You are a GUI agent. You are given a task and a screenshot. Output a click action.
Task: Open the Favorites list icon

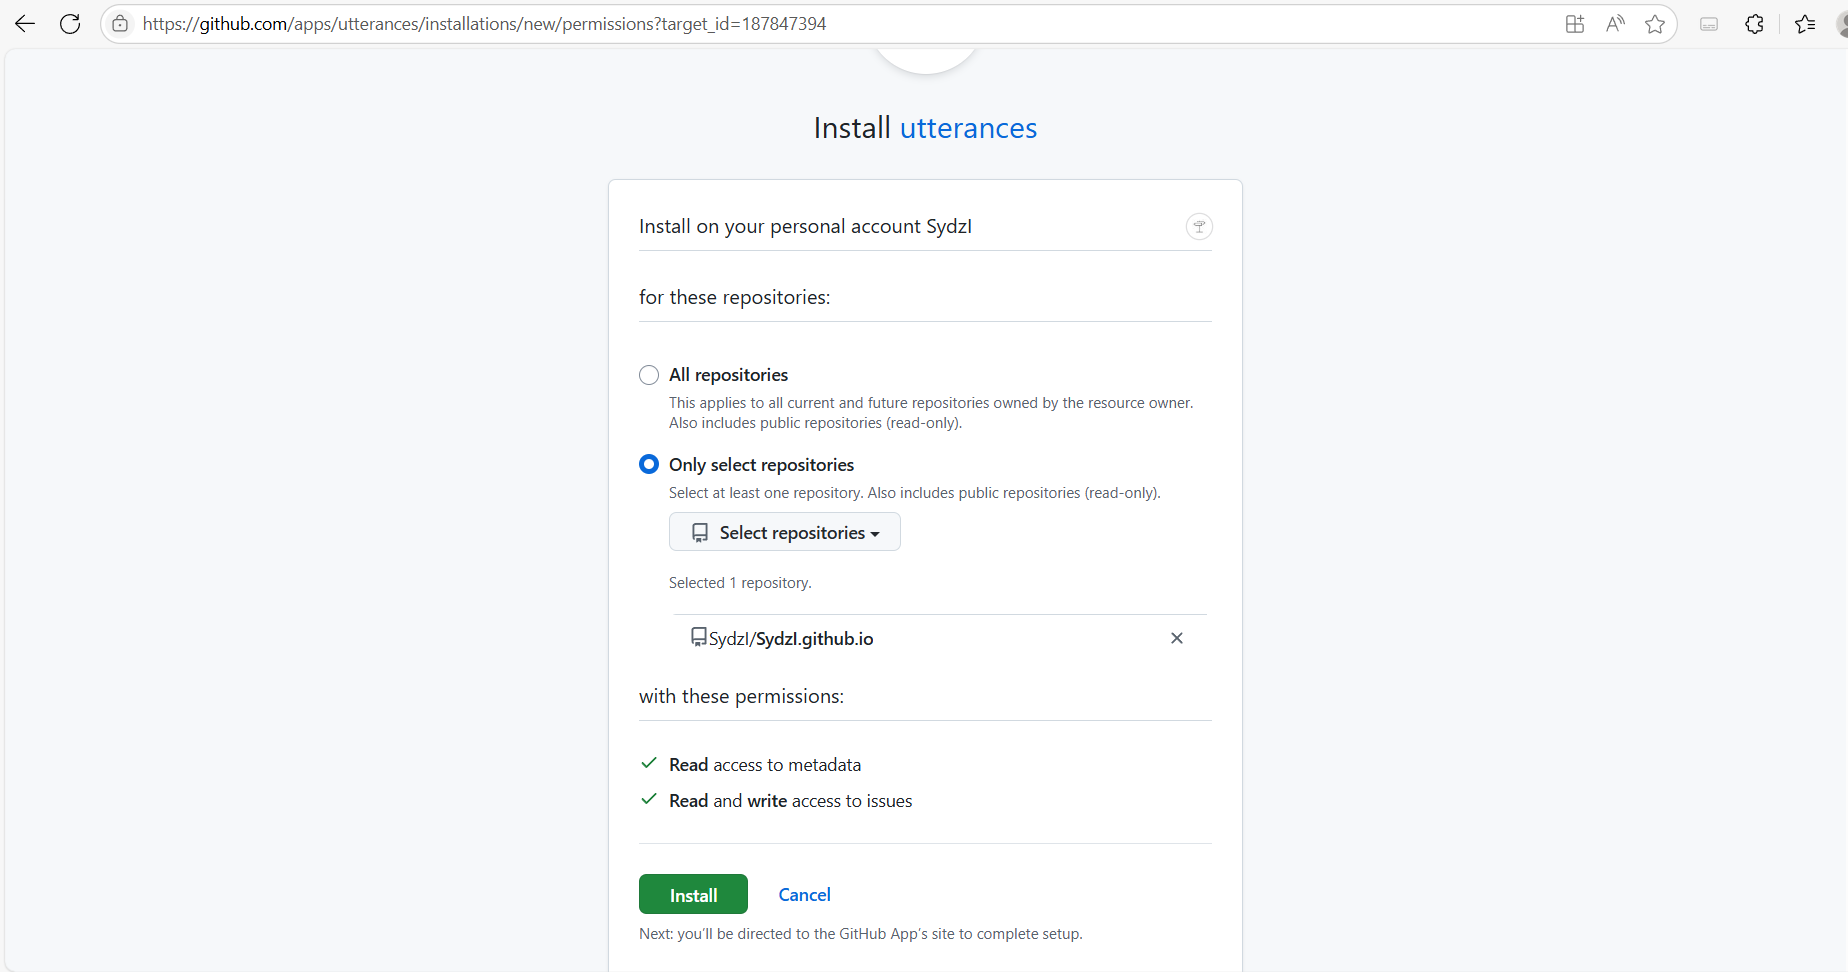(1805, 23)
